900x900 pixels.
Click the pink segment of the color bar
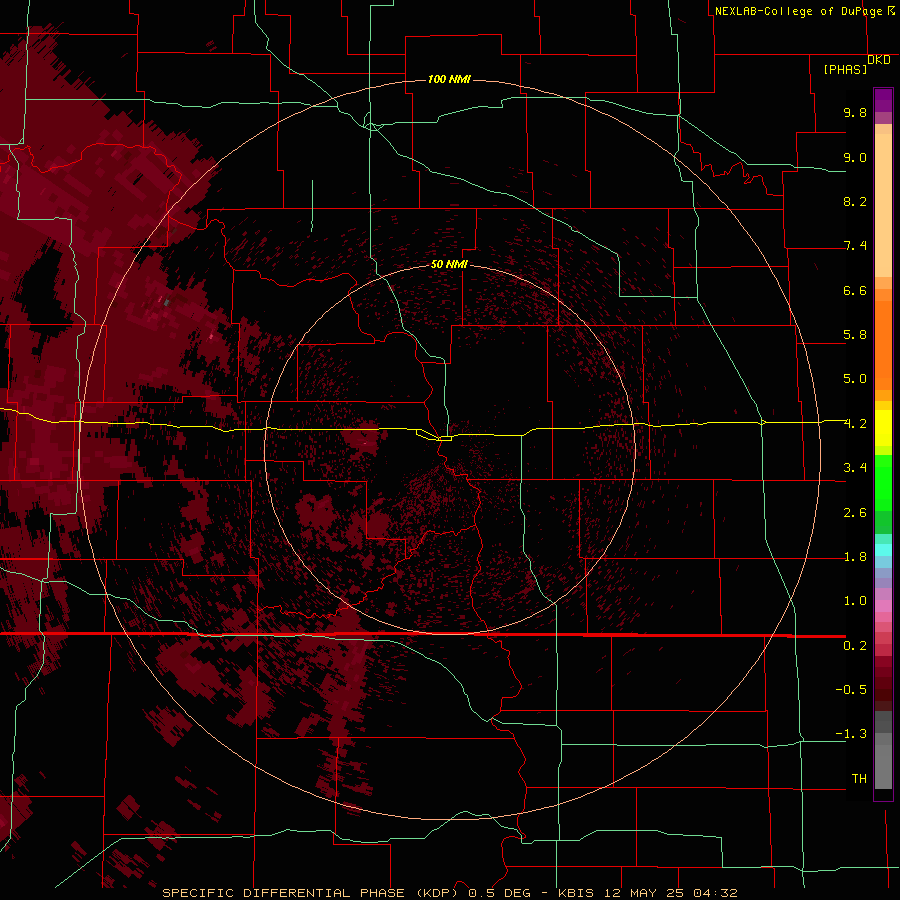(x=883, y=606)
